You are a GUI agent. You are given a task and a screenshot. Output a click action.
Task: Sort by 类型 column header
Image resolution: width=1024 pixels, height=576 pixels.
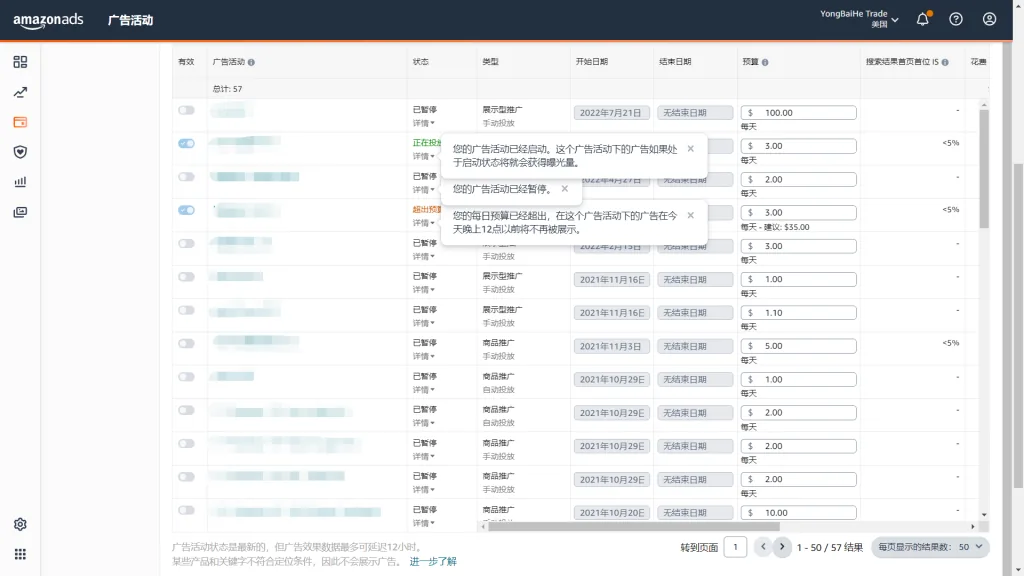click(x=490, y=62)
